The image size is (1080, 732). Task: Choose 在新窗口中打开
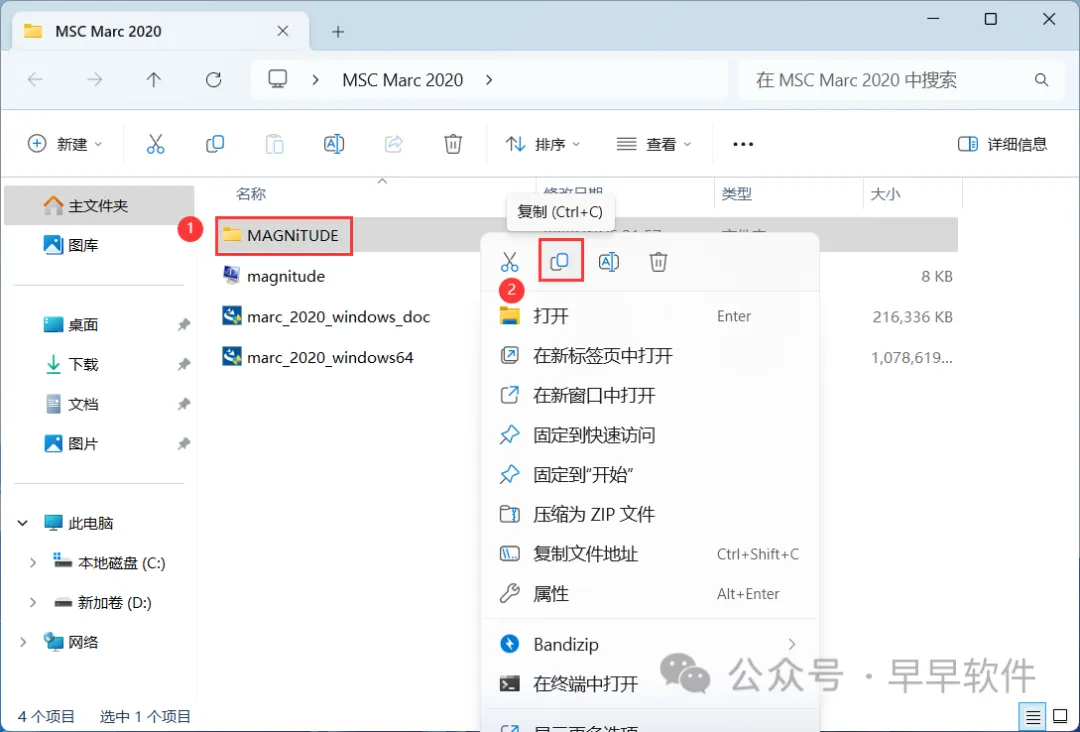[650, 395]
